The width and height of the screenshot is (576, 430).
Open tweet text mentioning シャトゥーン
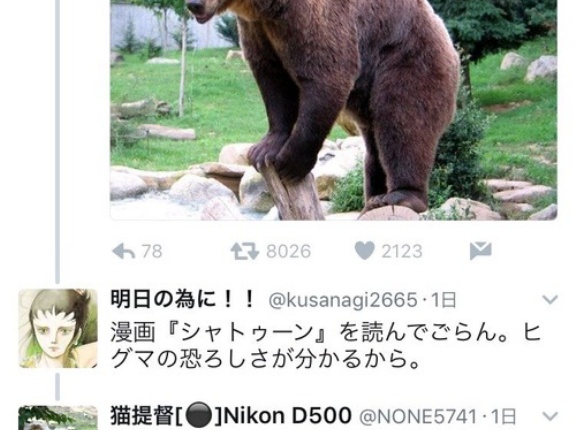[x=325, y=346]
